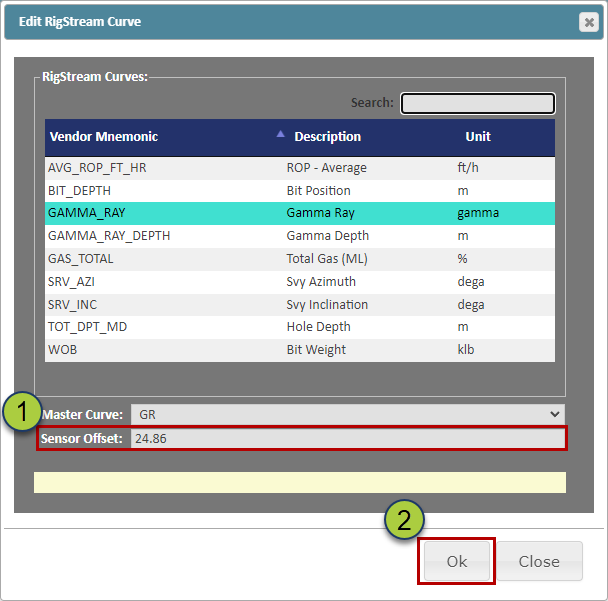Click the Close button
This screenshot has height=601, width=608.
tap(539, 561)
